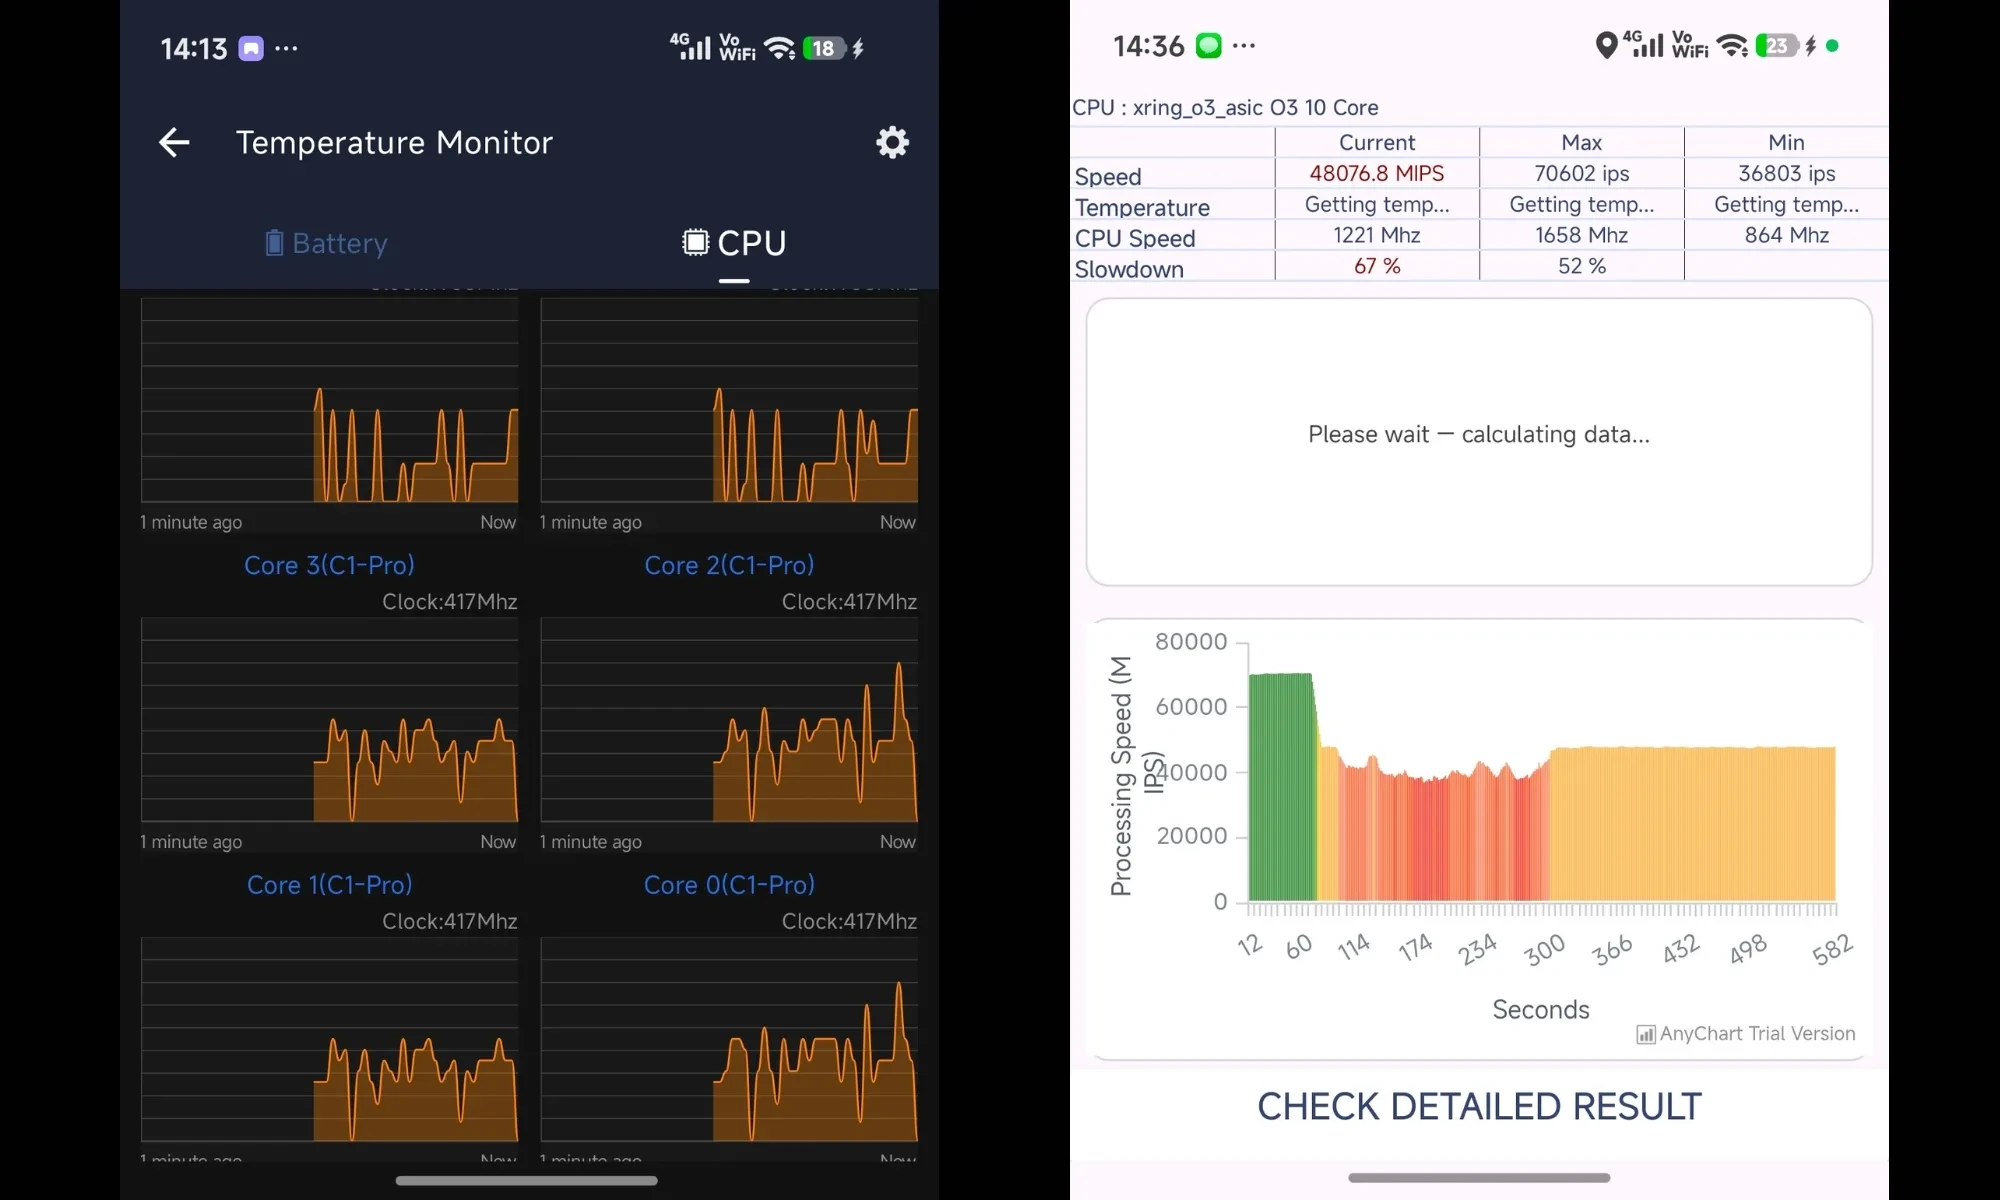
Task: Tap WiFi icon in right status bar
Action: [1732, 45]
